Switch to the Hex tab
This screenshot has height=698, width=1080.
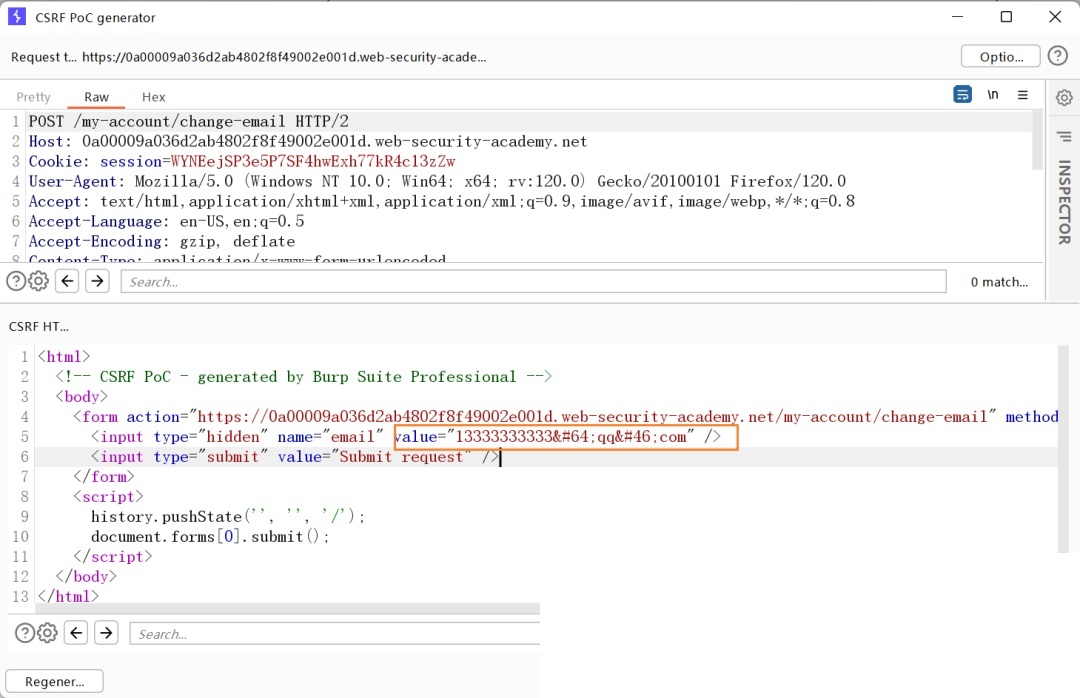[154, 97]
